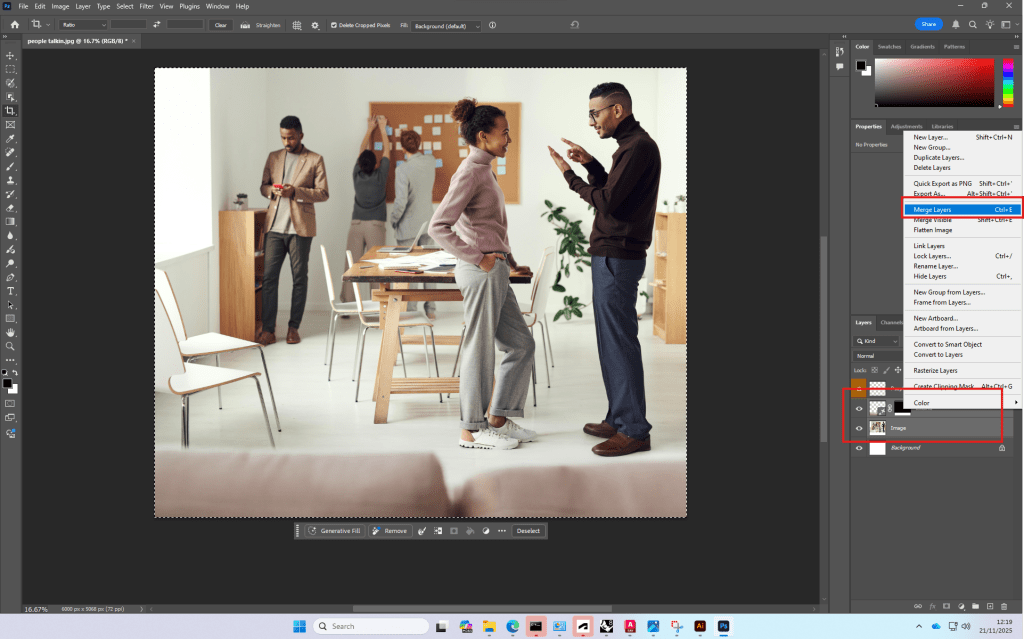Select the Zoom tool
The height and width of the screenshot is (639, 1024).
10,346
